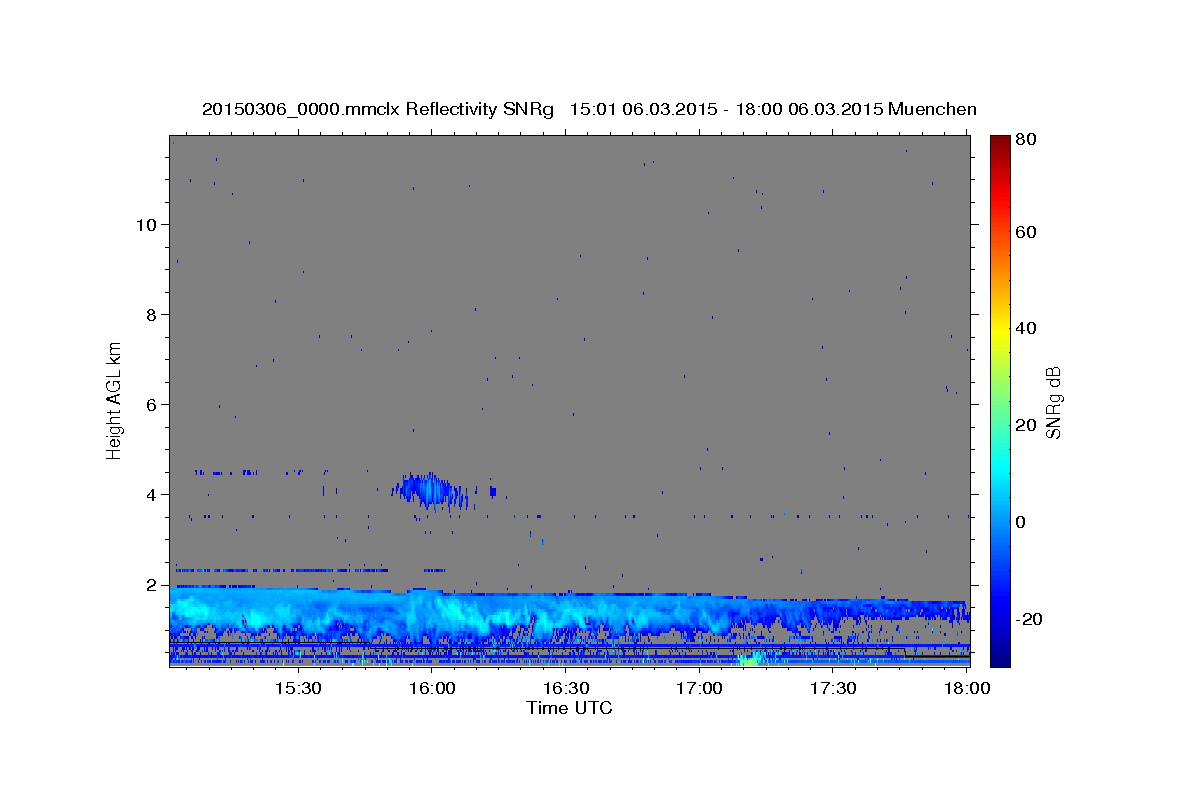The width and height of the screenshot is (1200, 800).
Task: Click the 'SNRg dB' colorbar label
Action: (x=1053, y=402)
